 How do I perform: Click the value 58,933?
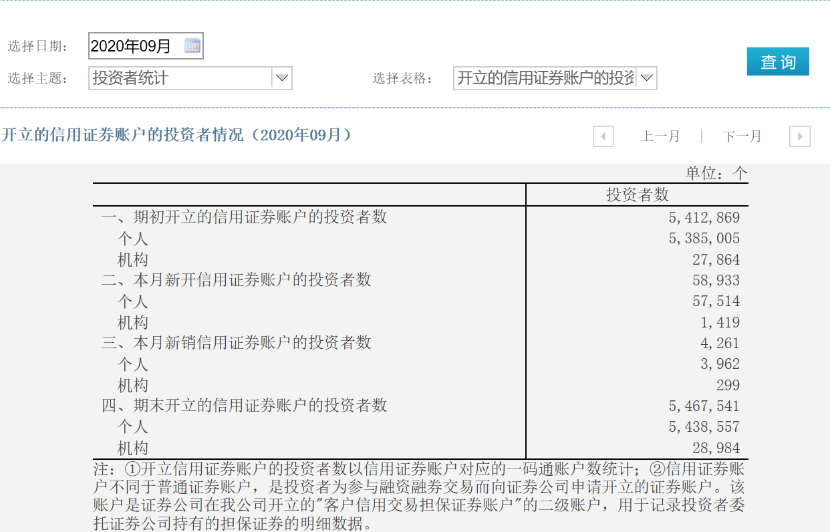click(716, 280)
